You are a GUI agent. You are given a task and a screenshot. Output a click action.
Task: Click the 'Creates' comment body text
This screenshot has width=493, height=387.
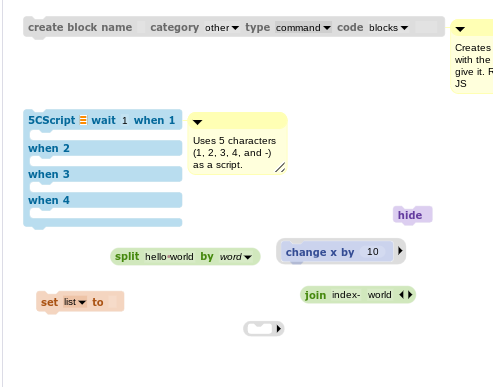474,66
